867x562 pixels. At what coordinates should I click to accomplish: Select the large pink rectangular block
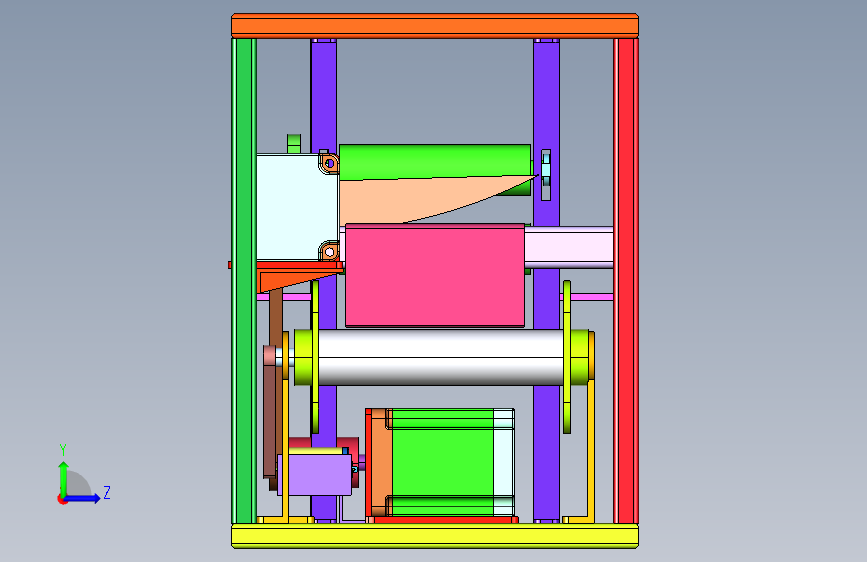435,275
